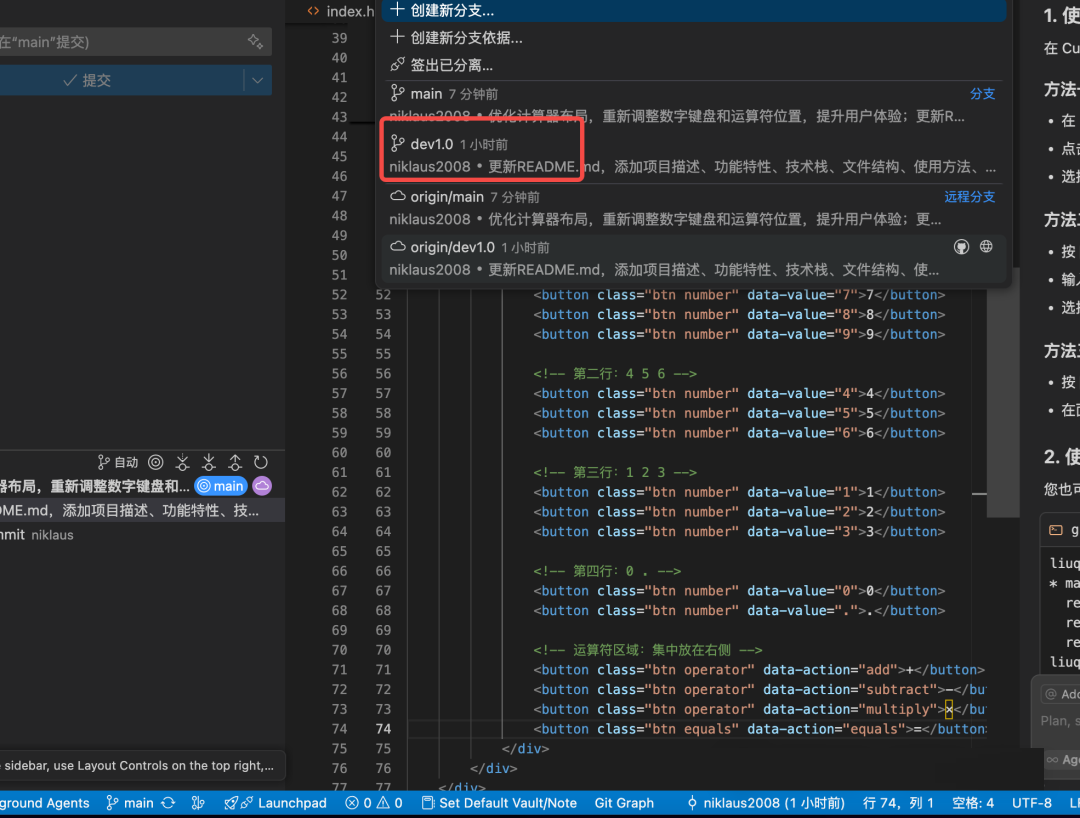
Task: Change indentation via 空格: 4
Action: click(973, 803)
